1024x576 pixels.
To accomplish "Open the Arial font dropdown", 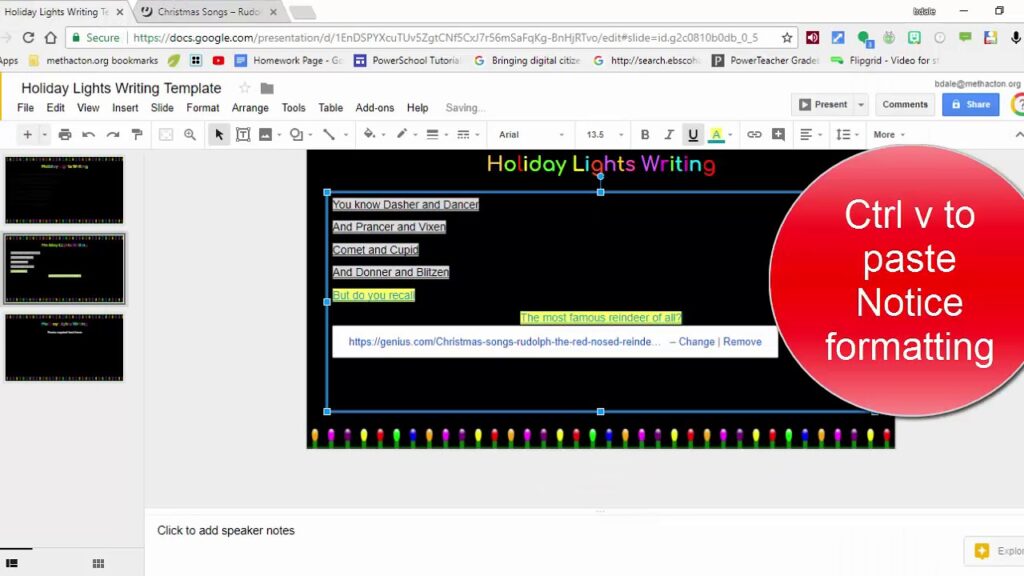I will [x=530, y=134].
